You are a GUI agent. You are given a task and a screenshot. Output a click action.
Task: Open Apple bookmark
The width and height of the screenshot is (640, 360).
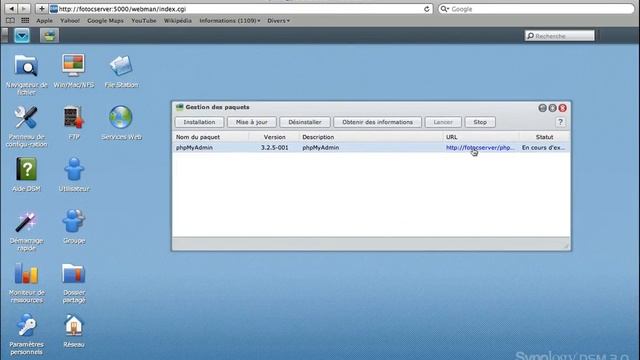44,20
